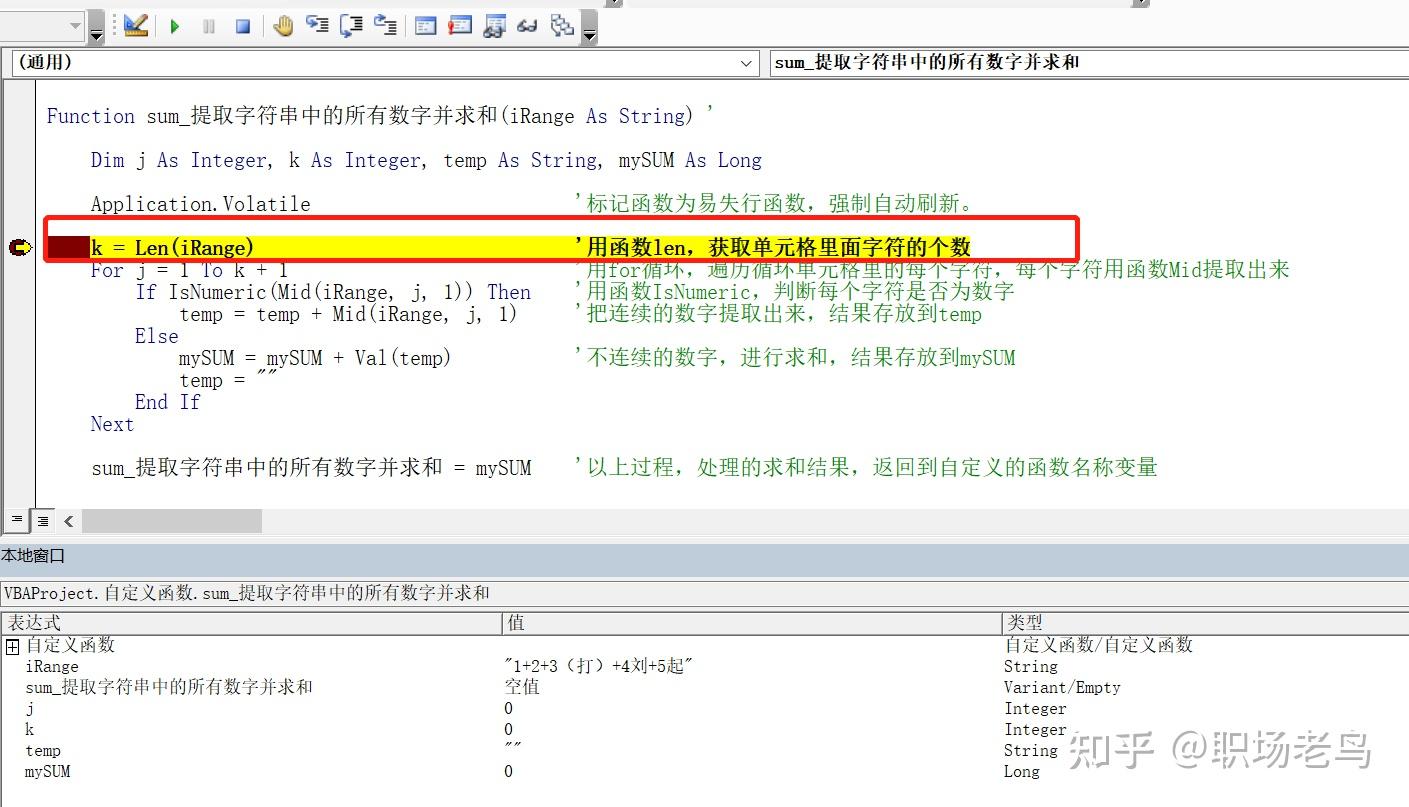
Task: Switch to Procedure View at bottom left
Action: point(16,520)
